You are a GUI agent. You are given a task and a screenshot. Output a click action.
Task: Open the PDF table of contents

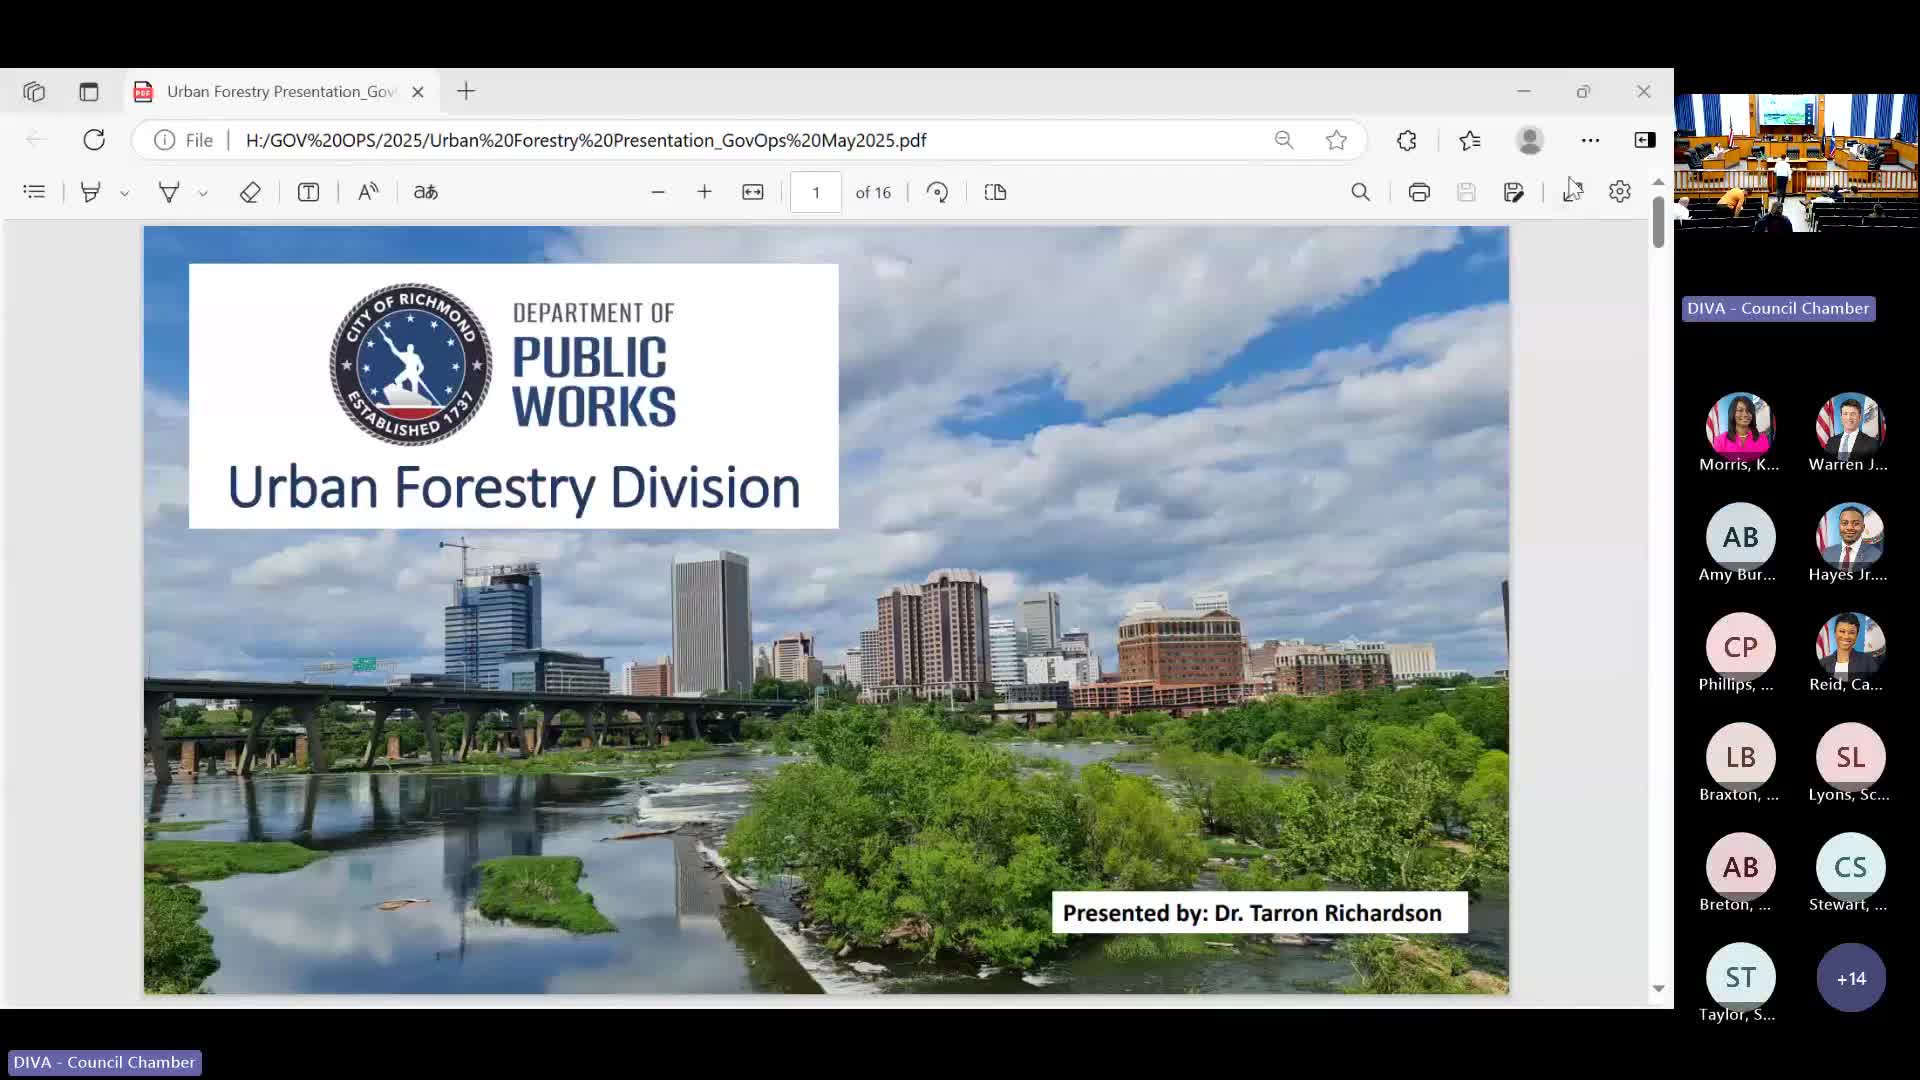[x=34, y=192]
